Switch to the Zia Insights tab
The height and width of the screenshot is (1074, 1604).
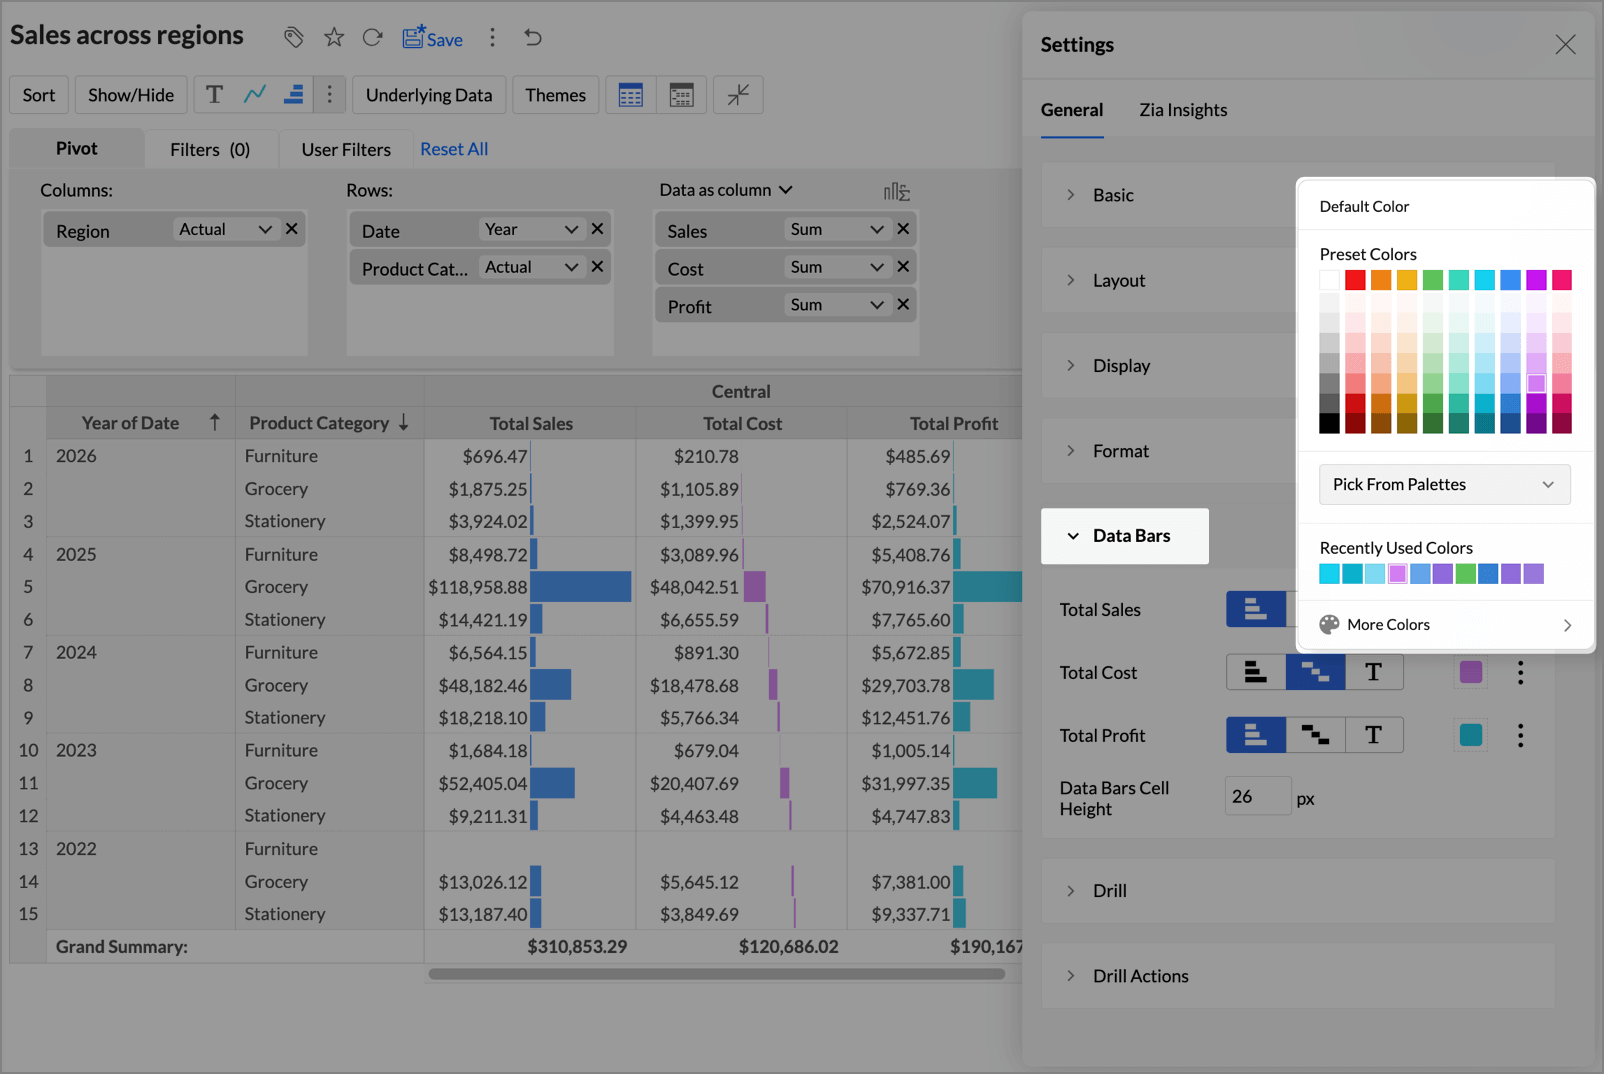[x=1183, y=110]
